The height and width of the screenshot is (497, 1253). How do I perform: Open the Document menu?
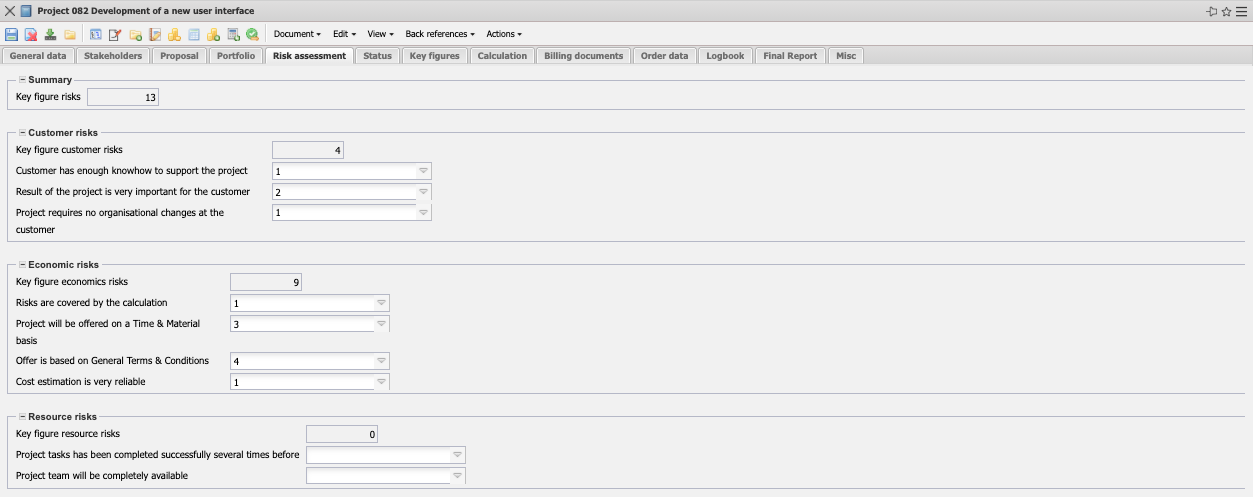[296, 34]
